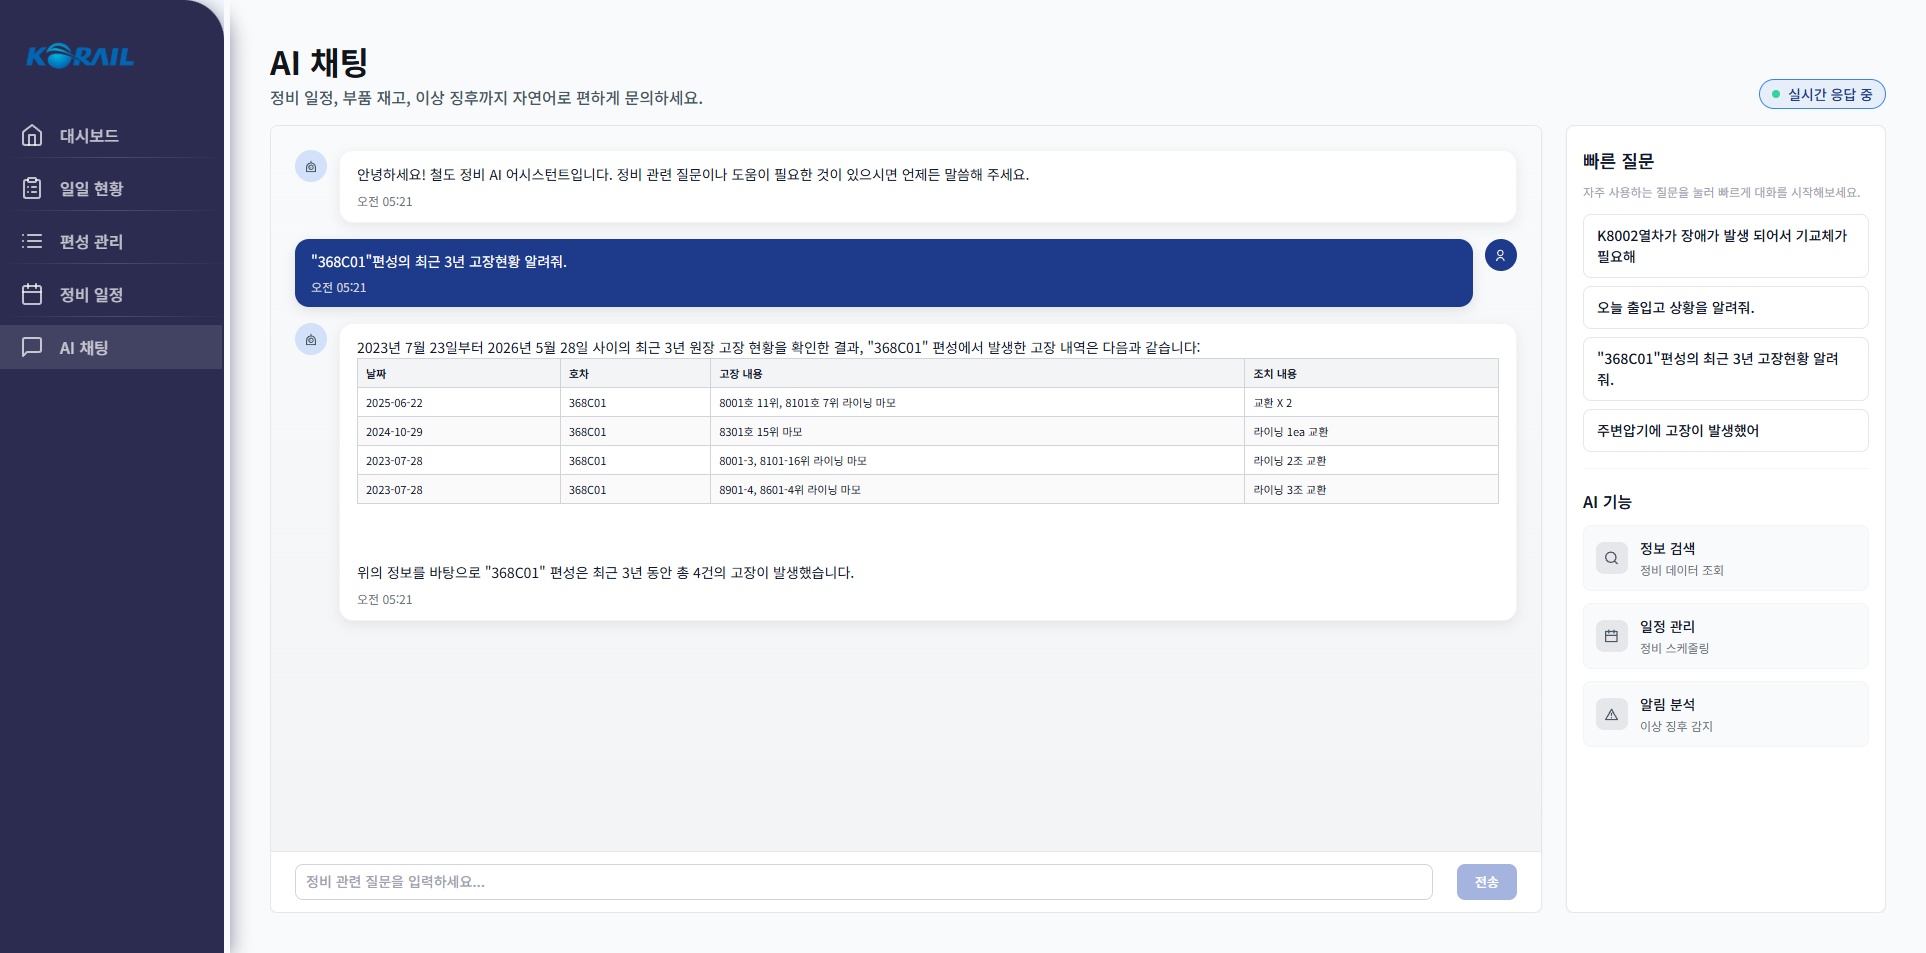Click the chat bubble icon beside AI 채팅
Screen dimensions: 1926x953
click(32, 347)
